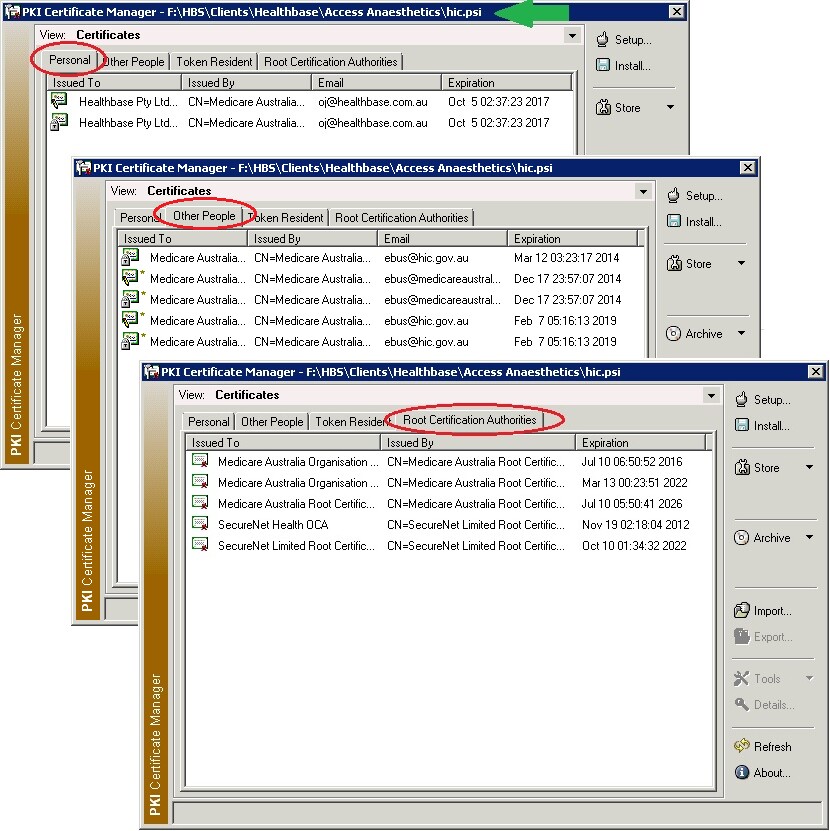This screenshot has width=830, height=831.
Task: Click expiration Jul 10 05:50:41 2026
Action: click(x=632, y=503)
